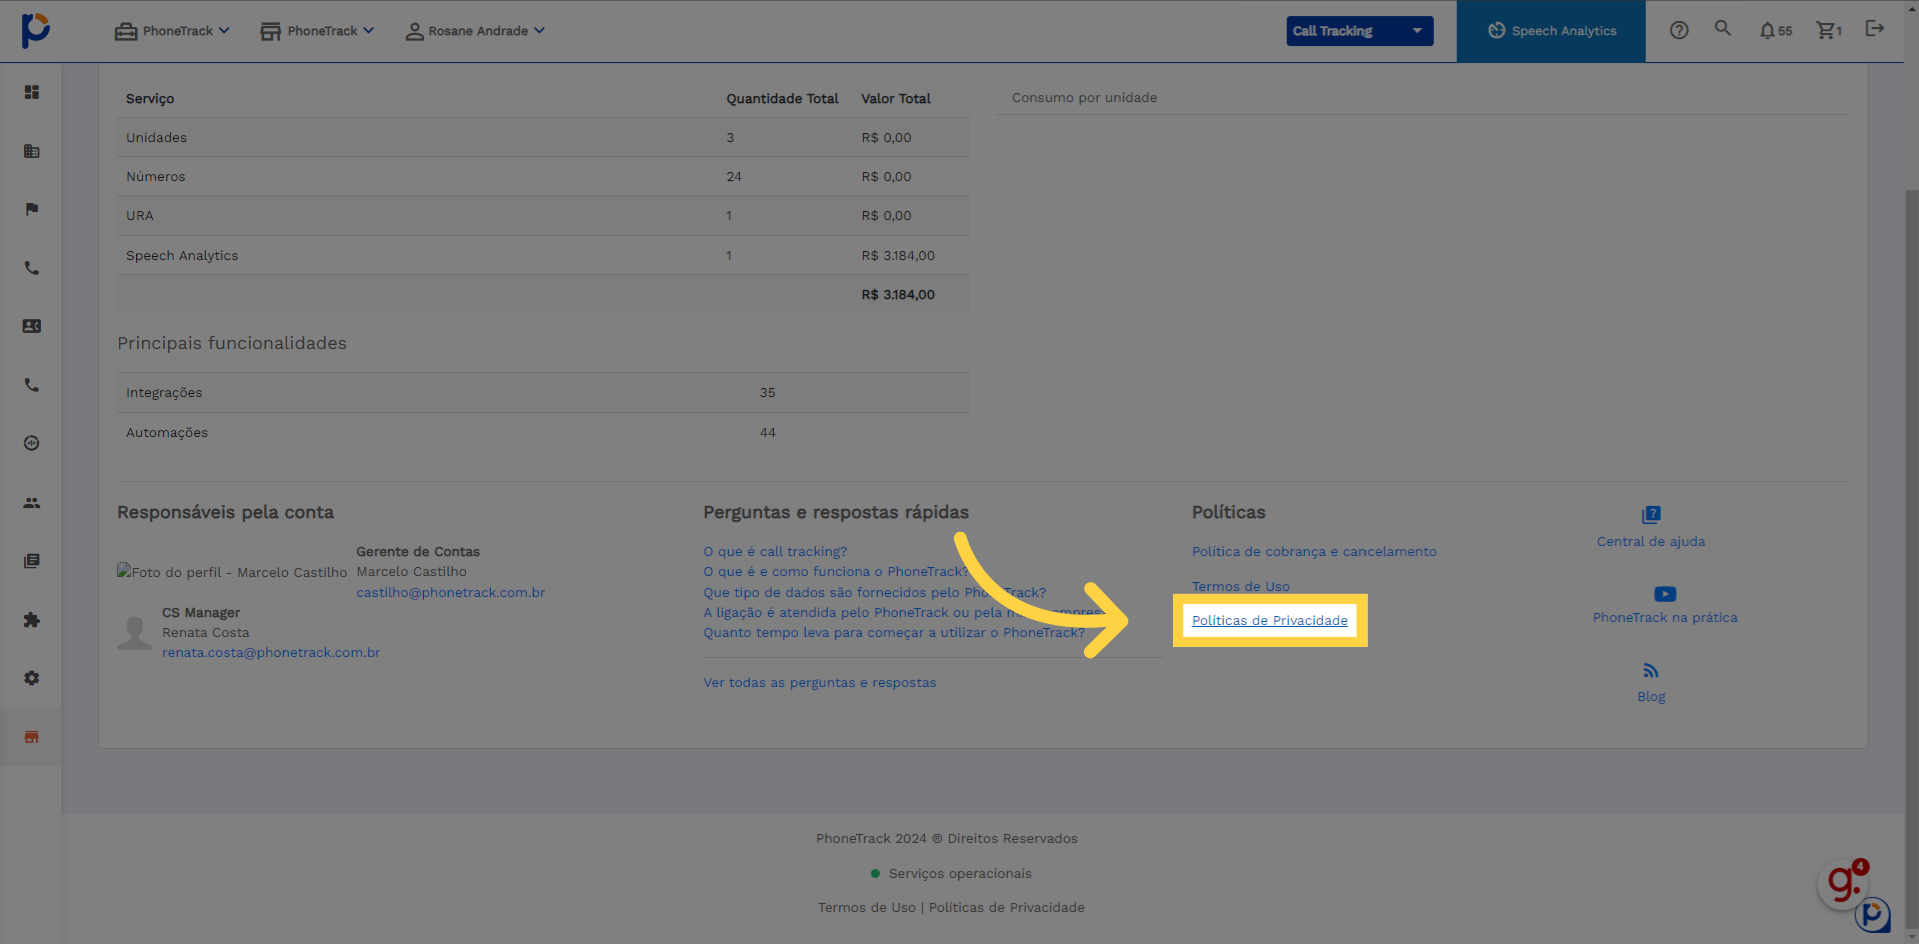The image size is (1919, 944).
Task: Open the flag campaigns sidebar icon
Action: [32, 209]
